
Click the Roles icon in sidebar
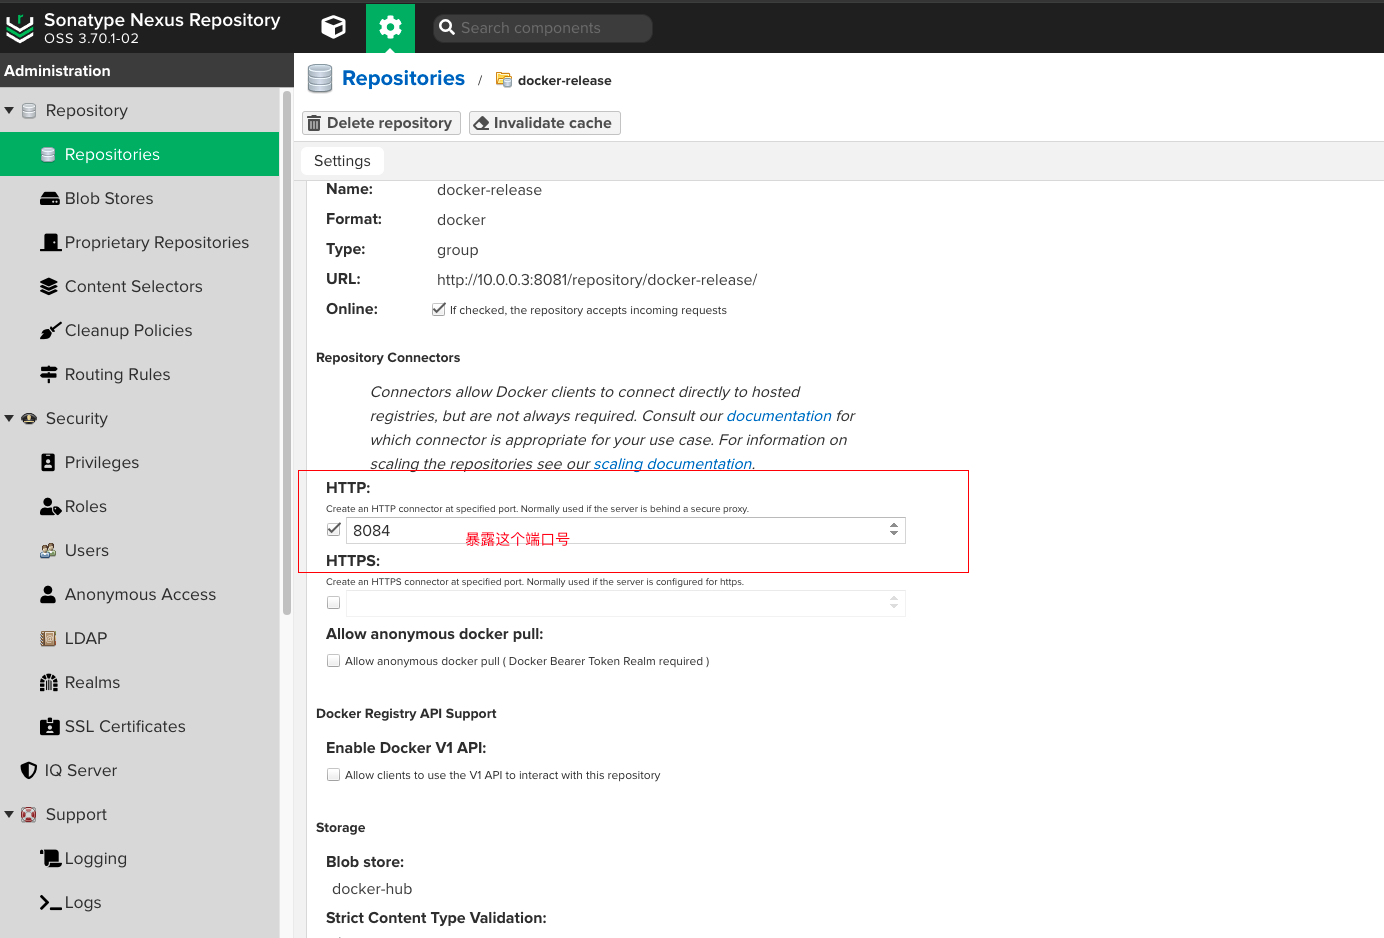tap(50, 506)
